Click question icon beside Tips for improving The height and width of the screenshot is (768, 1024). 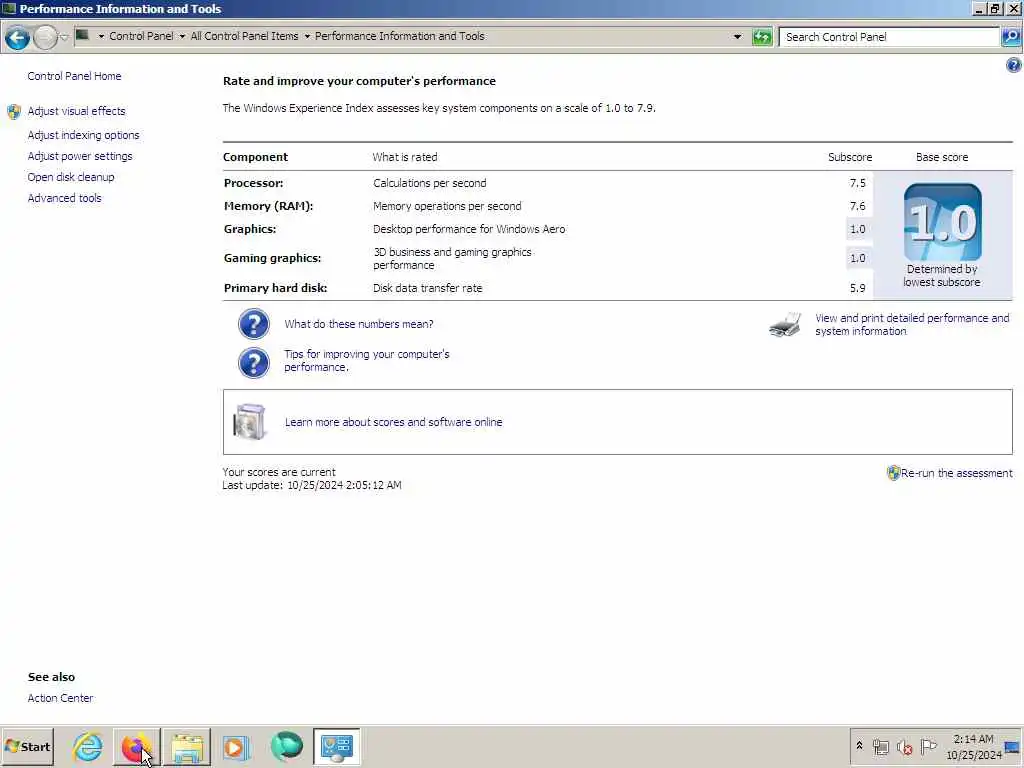pos(253,362)
